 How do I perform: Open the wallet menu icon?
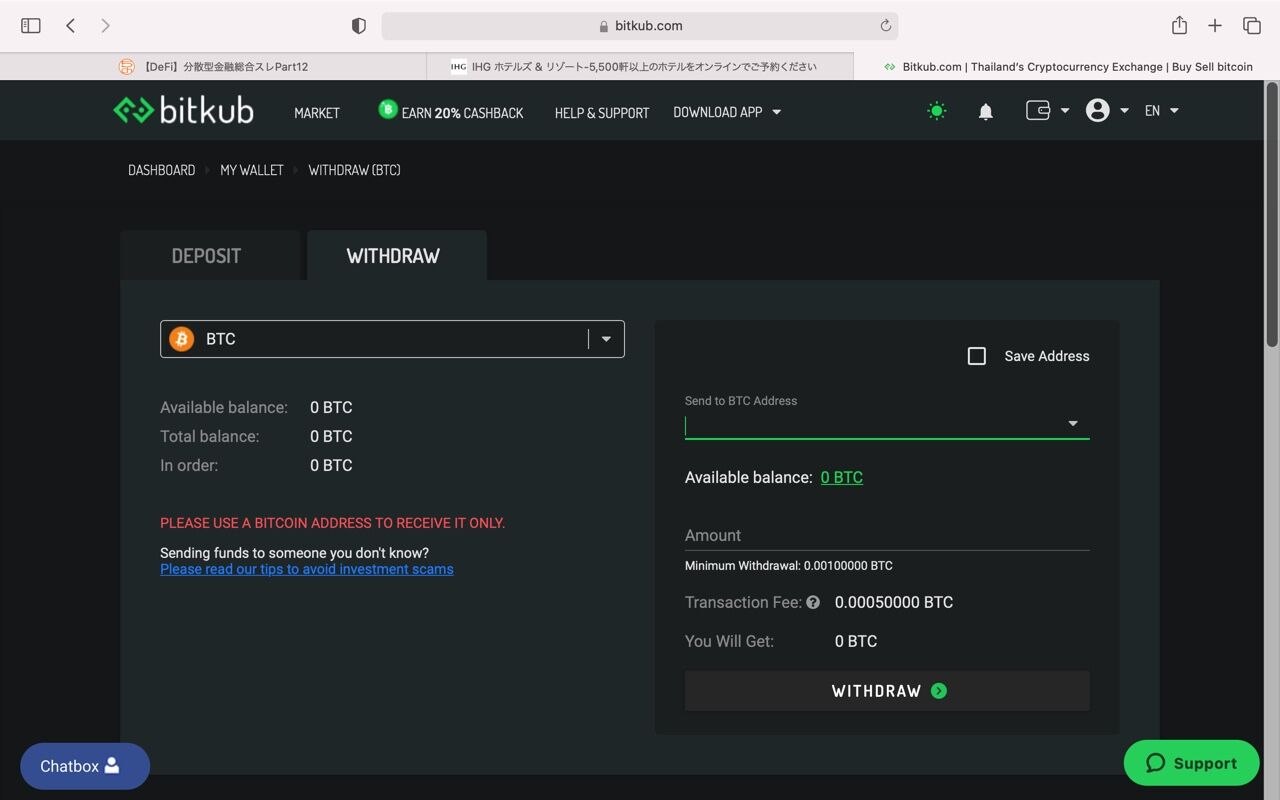point(1038,110)
